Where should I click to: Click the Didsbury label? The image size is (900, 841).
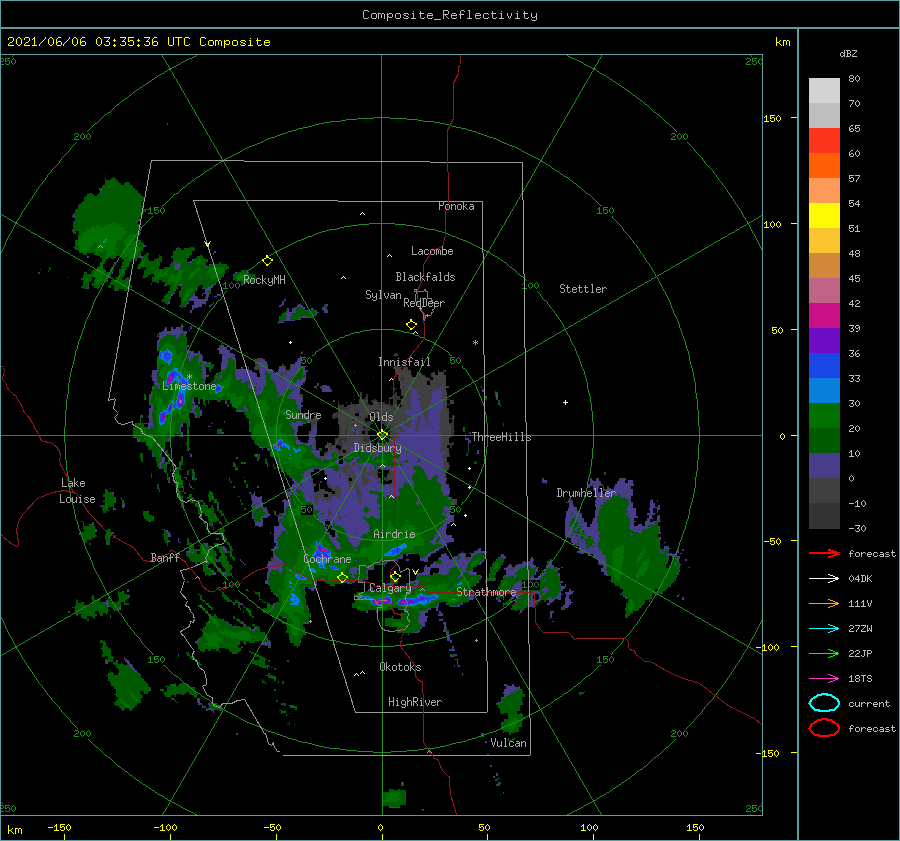pyautogui.click(x=377, y=448)
